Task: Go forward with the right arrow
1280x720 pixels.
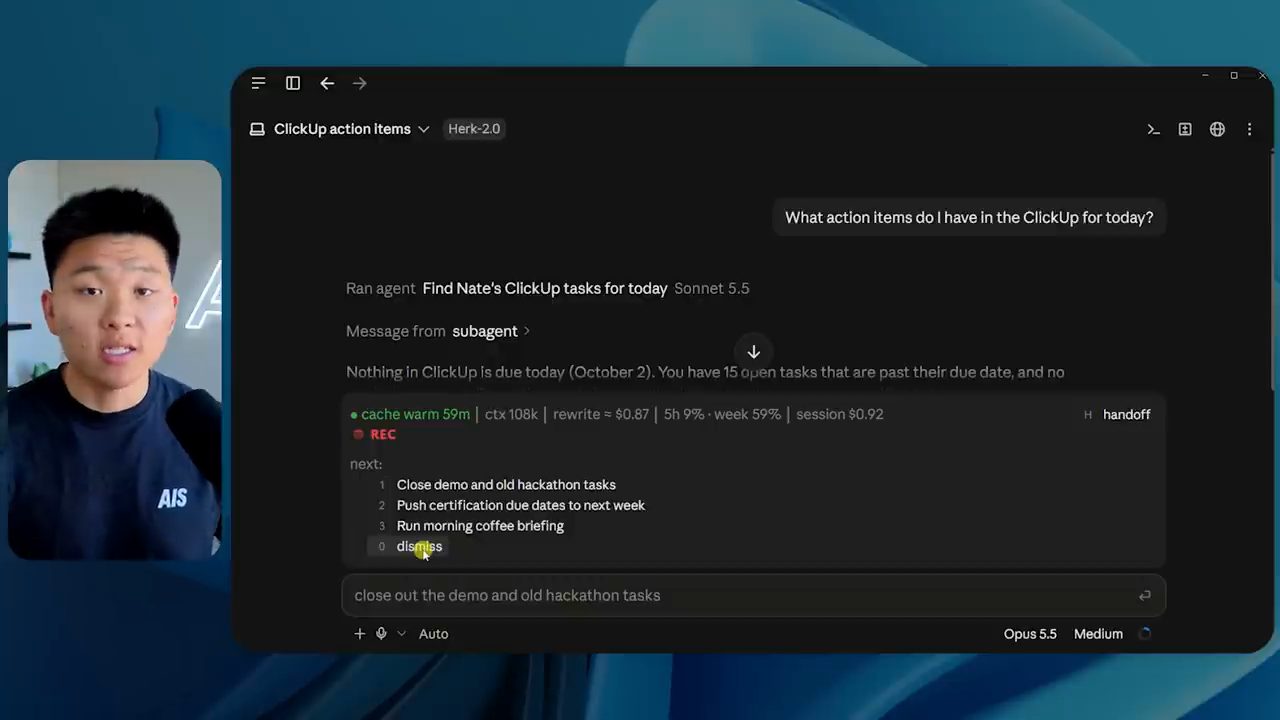Action: (x=360, y=83)
